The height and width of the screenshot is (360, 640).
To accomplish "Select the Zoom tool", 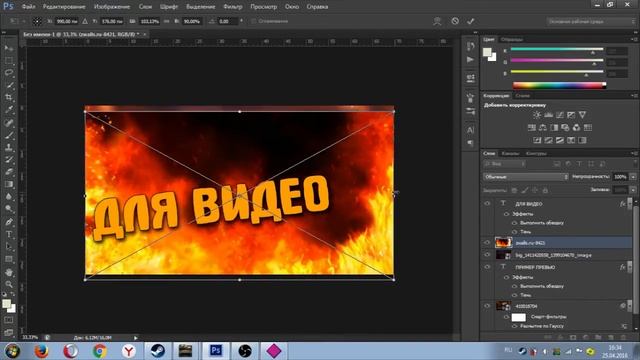I will point(9,284).
